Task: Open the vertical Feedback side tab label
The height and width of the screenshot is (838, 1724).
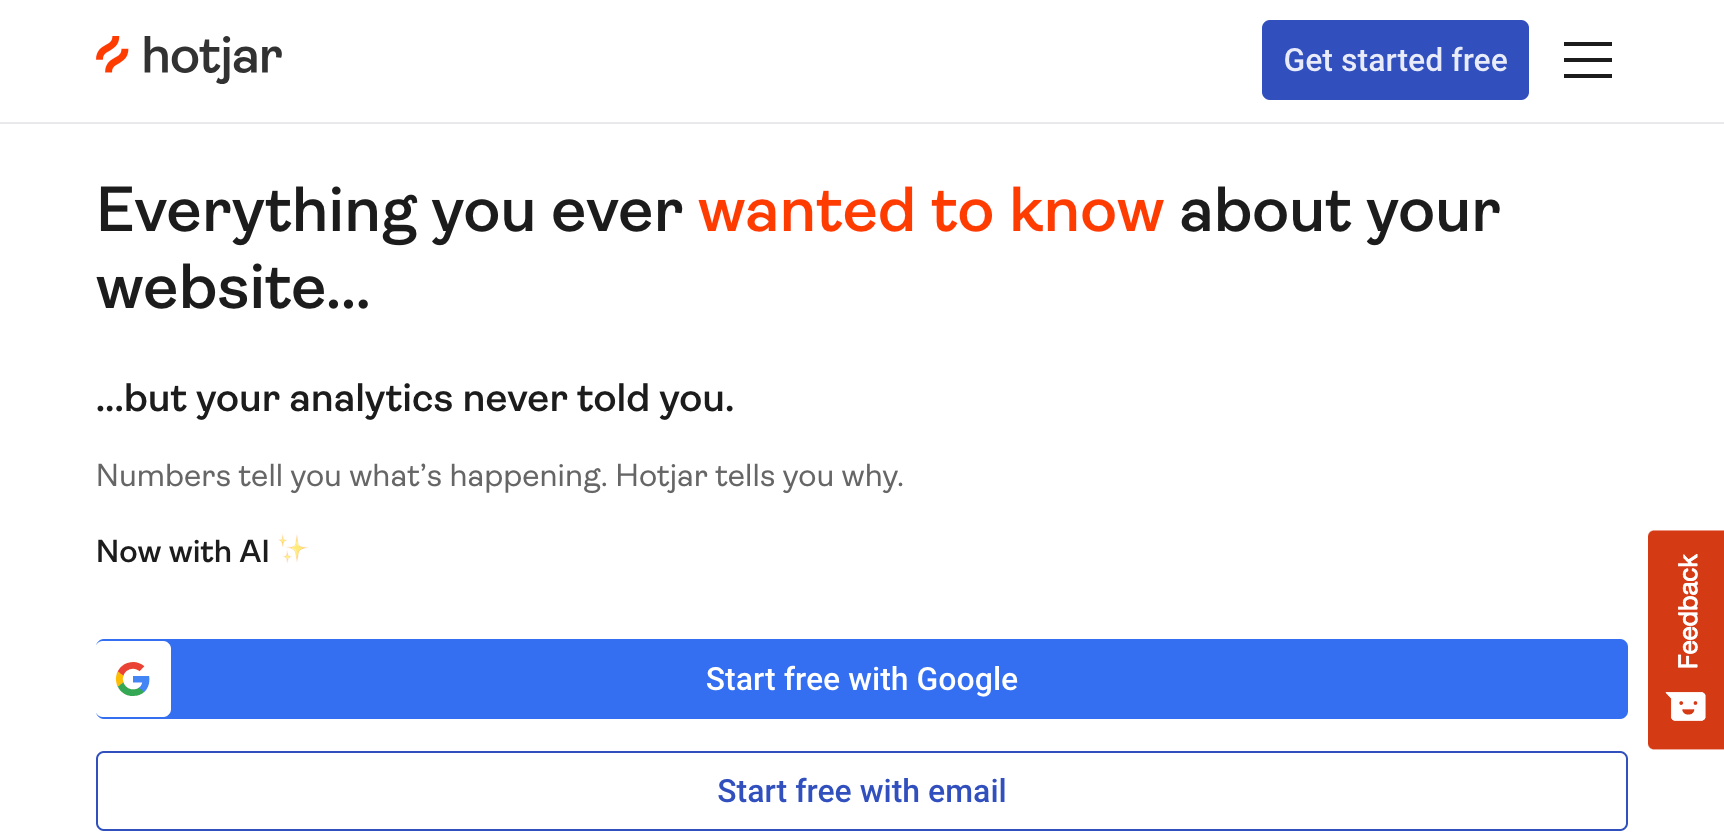Action: [1687, 611]
